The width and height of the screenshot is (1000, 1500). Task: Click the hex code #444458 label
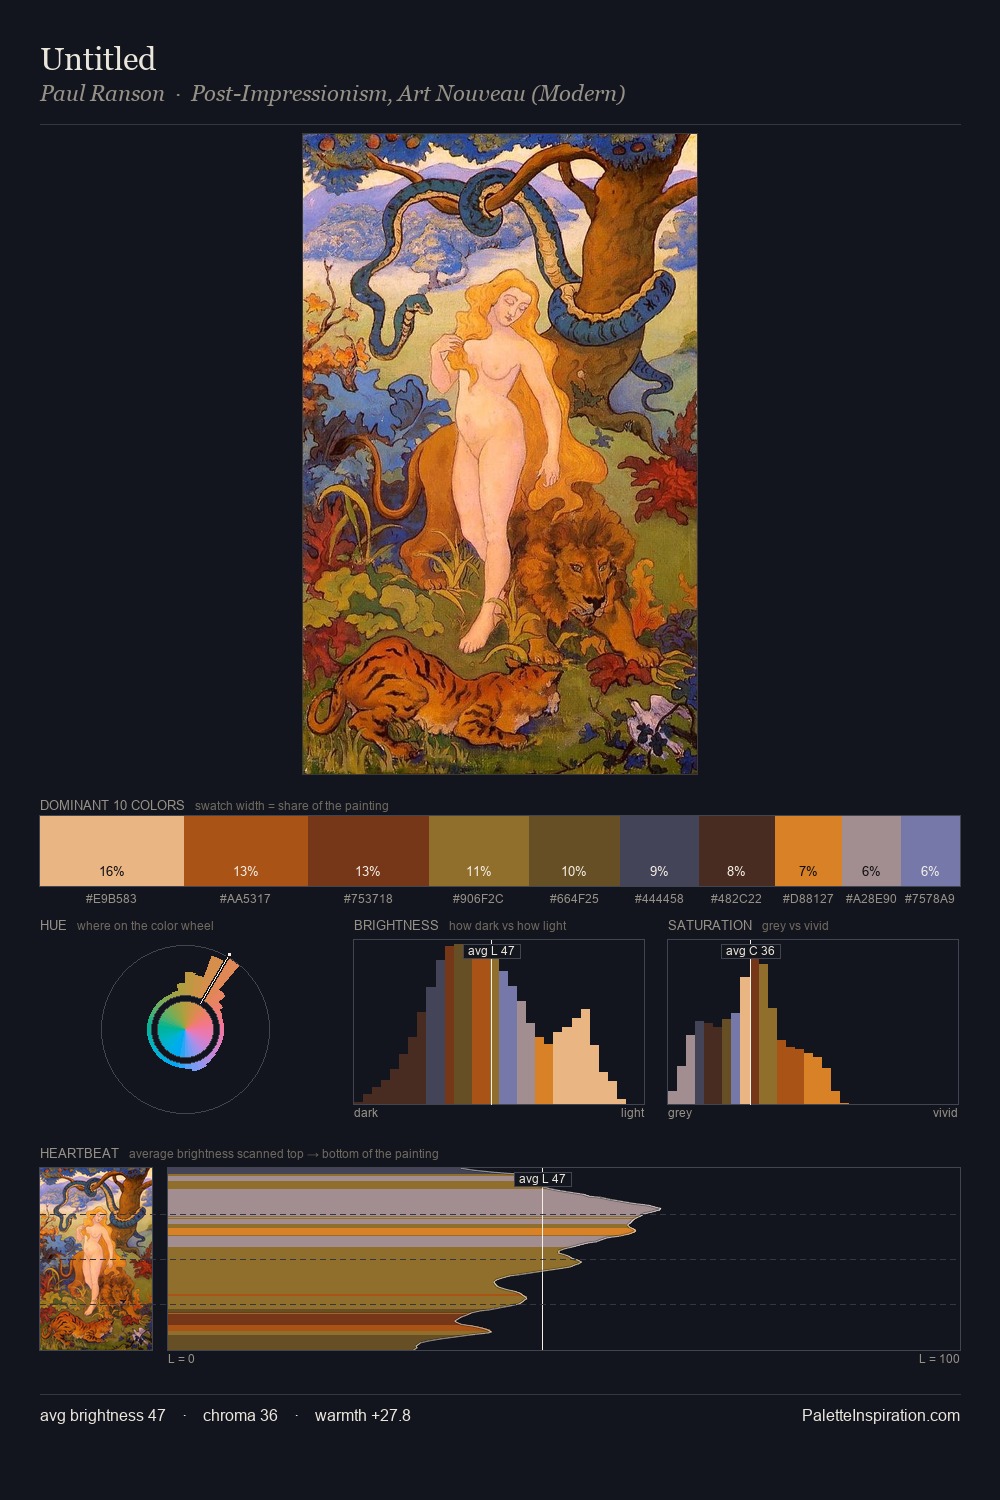tap(659, 899)
